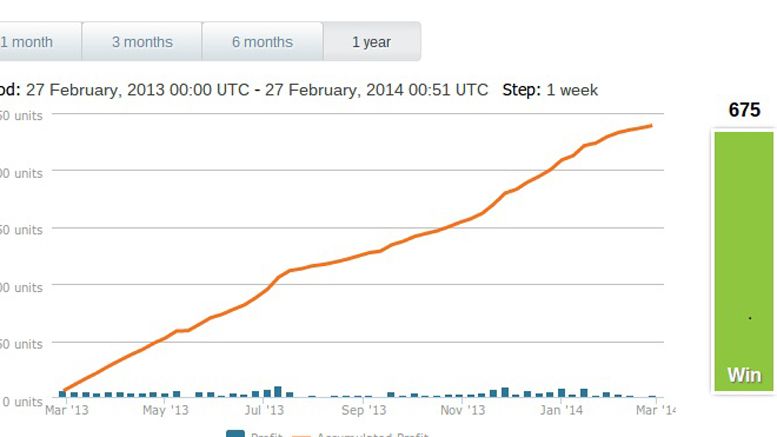Toggle the orange Accumulated Profit legend line
Image resolution: width=777 pixels, height=437 pixels.
tap(302, 434)
